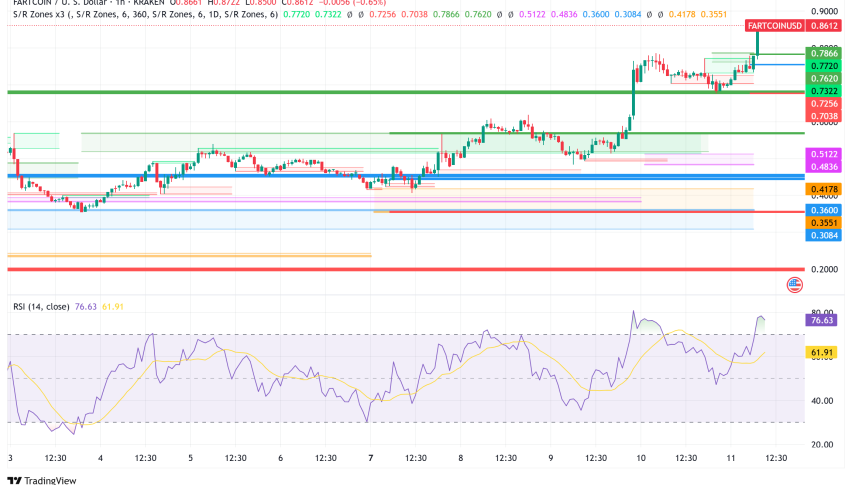The image size is (852, 485).
Task: Click the 61.91 value in RSI legend
Action: click(x=112, y=307)
